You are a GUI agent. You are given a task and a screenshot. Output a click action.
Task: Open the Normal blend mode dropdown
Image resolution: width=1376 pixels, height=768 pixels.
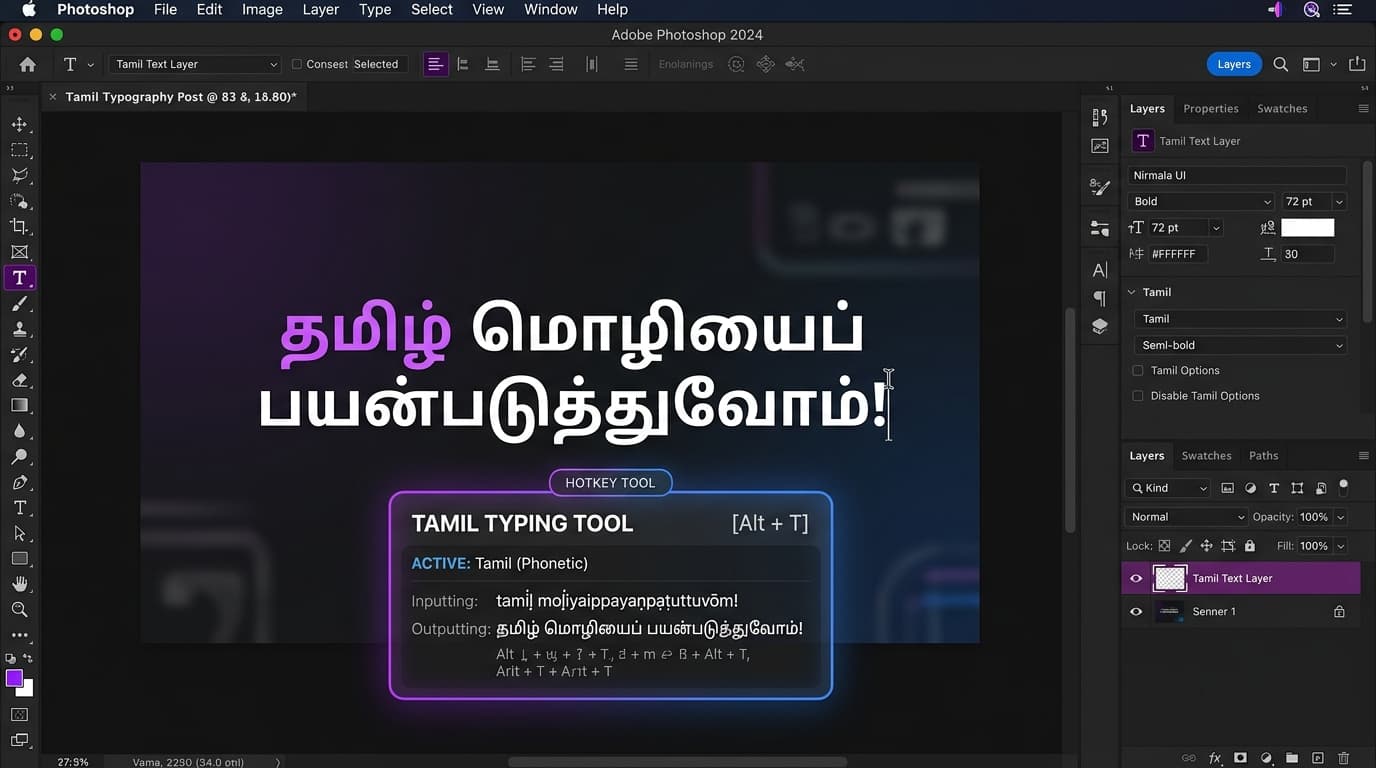click(x=1185, y=517)
